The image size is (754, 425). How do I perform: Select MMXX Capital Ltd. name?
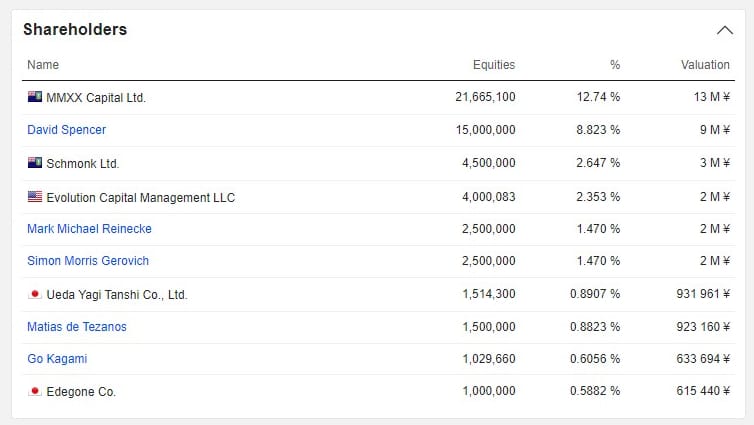pyautogui.click(x=96, y=98)
